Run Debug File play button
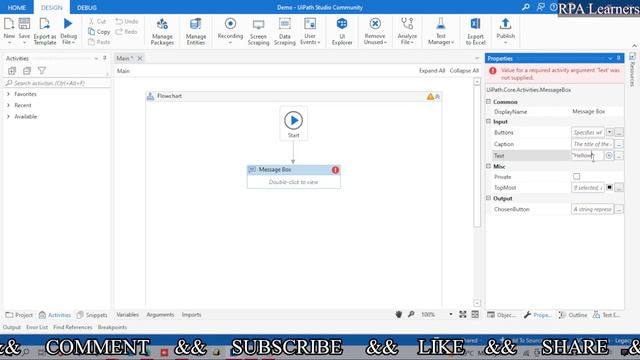Viewport: 640px width, 360px height. pos(68,24)
